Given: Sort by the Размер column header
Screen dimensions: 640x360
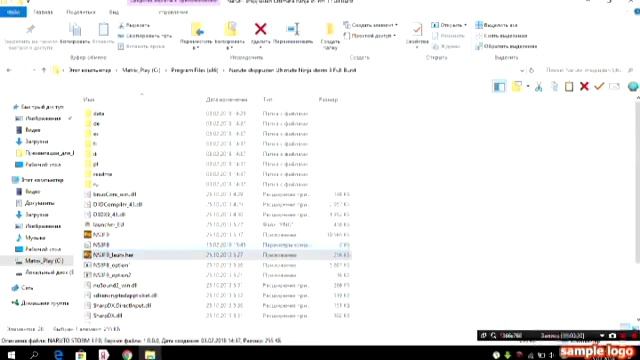Looking at the screenshot, I should click(x=328, y=100).
